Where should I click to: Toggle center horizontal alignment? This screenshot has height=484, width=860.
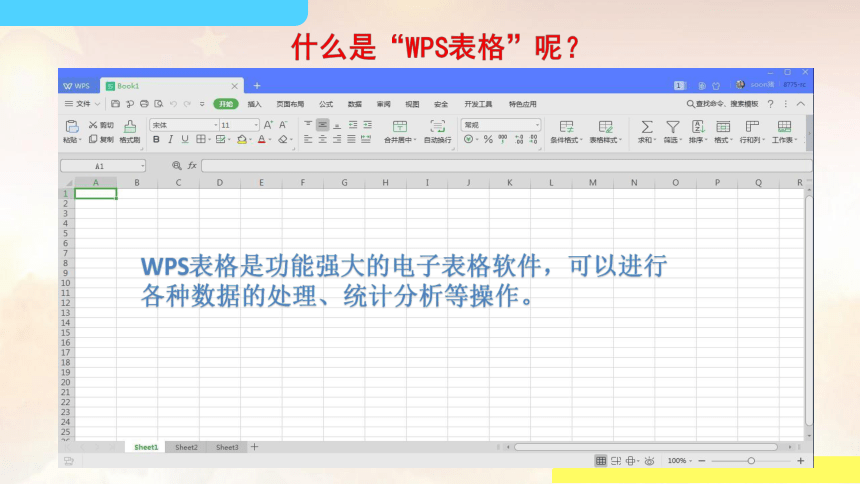pos(322,139)
